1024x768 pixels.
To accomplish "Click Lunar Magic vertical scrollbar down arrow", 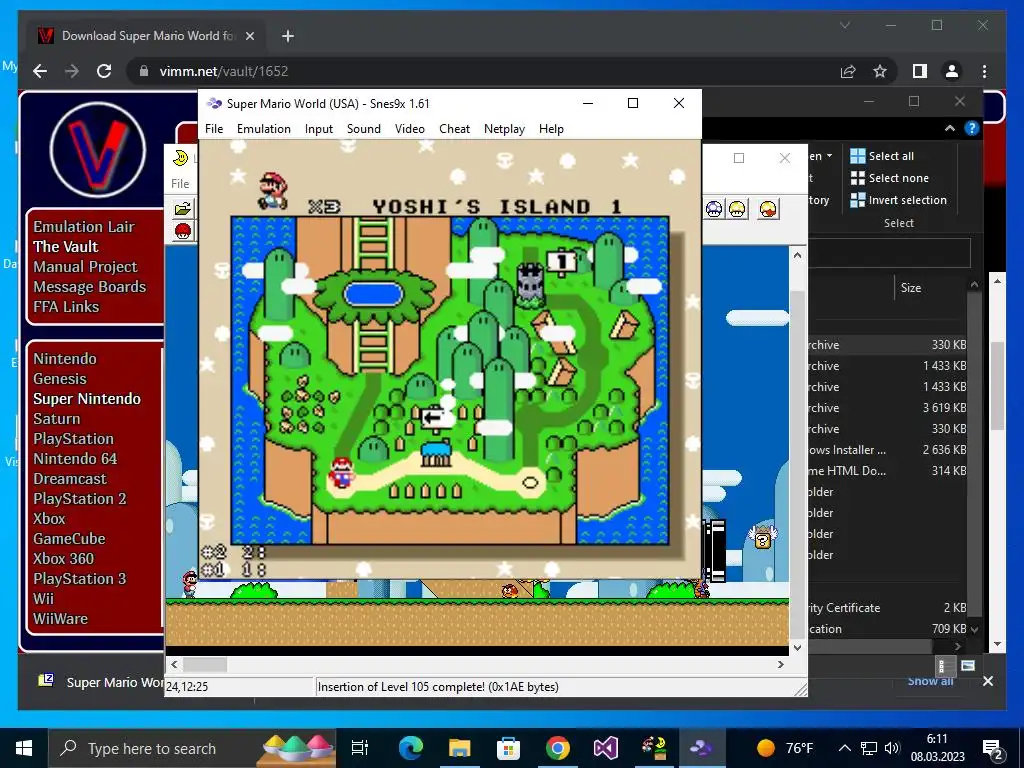I will (x=797, y=647).
